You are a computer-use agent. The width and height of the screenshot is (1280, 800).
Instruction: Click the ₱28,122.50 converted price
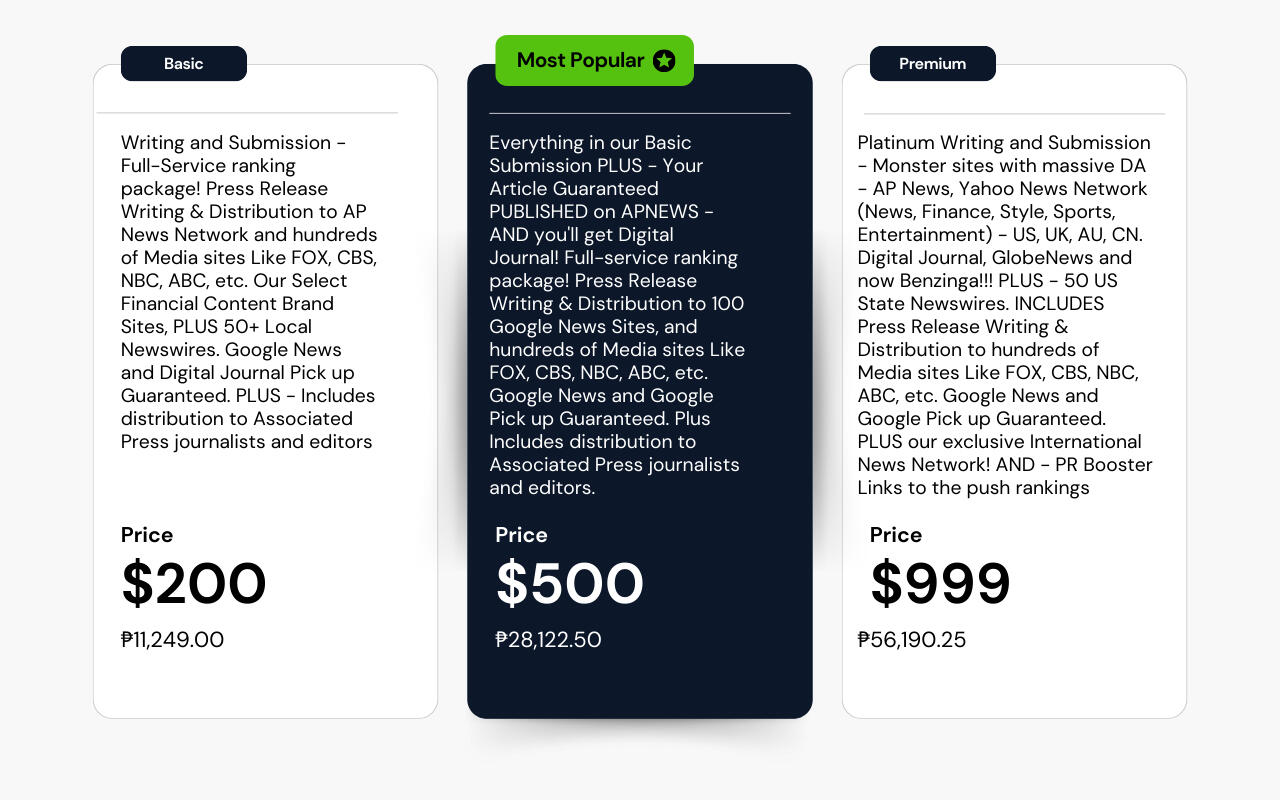click(548, 640)
